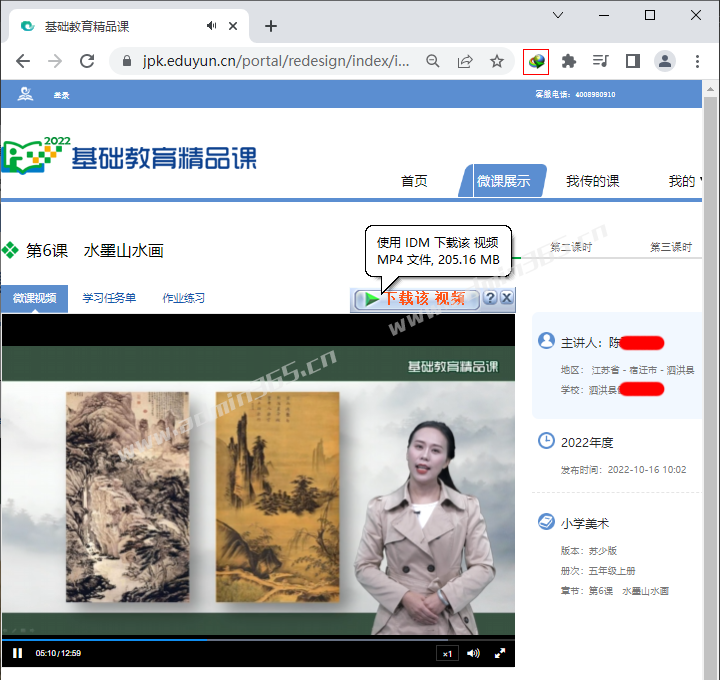Screen dimensions: 720x680
Task: Click the 登录 link in blue header
Action: pos(61,96)
